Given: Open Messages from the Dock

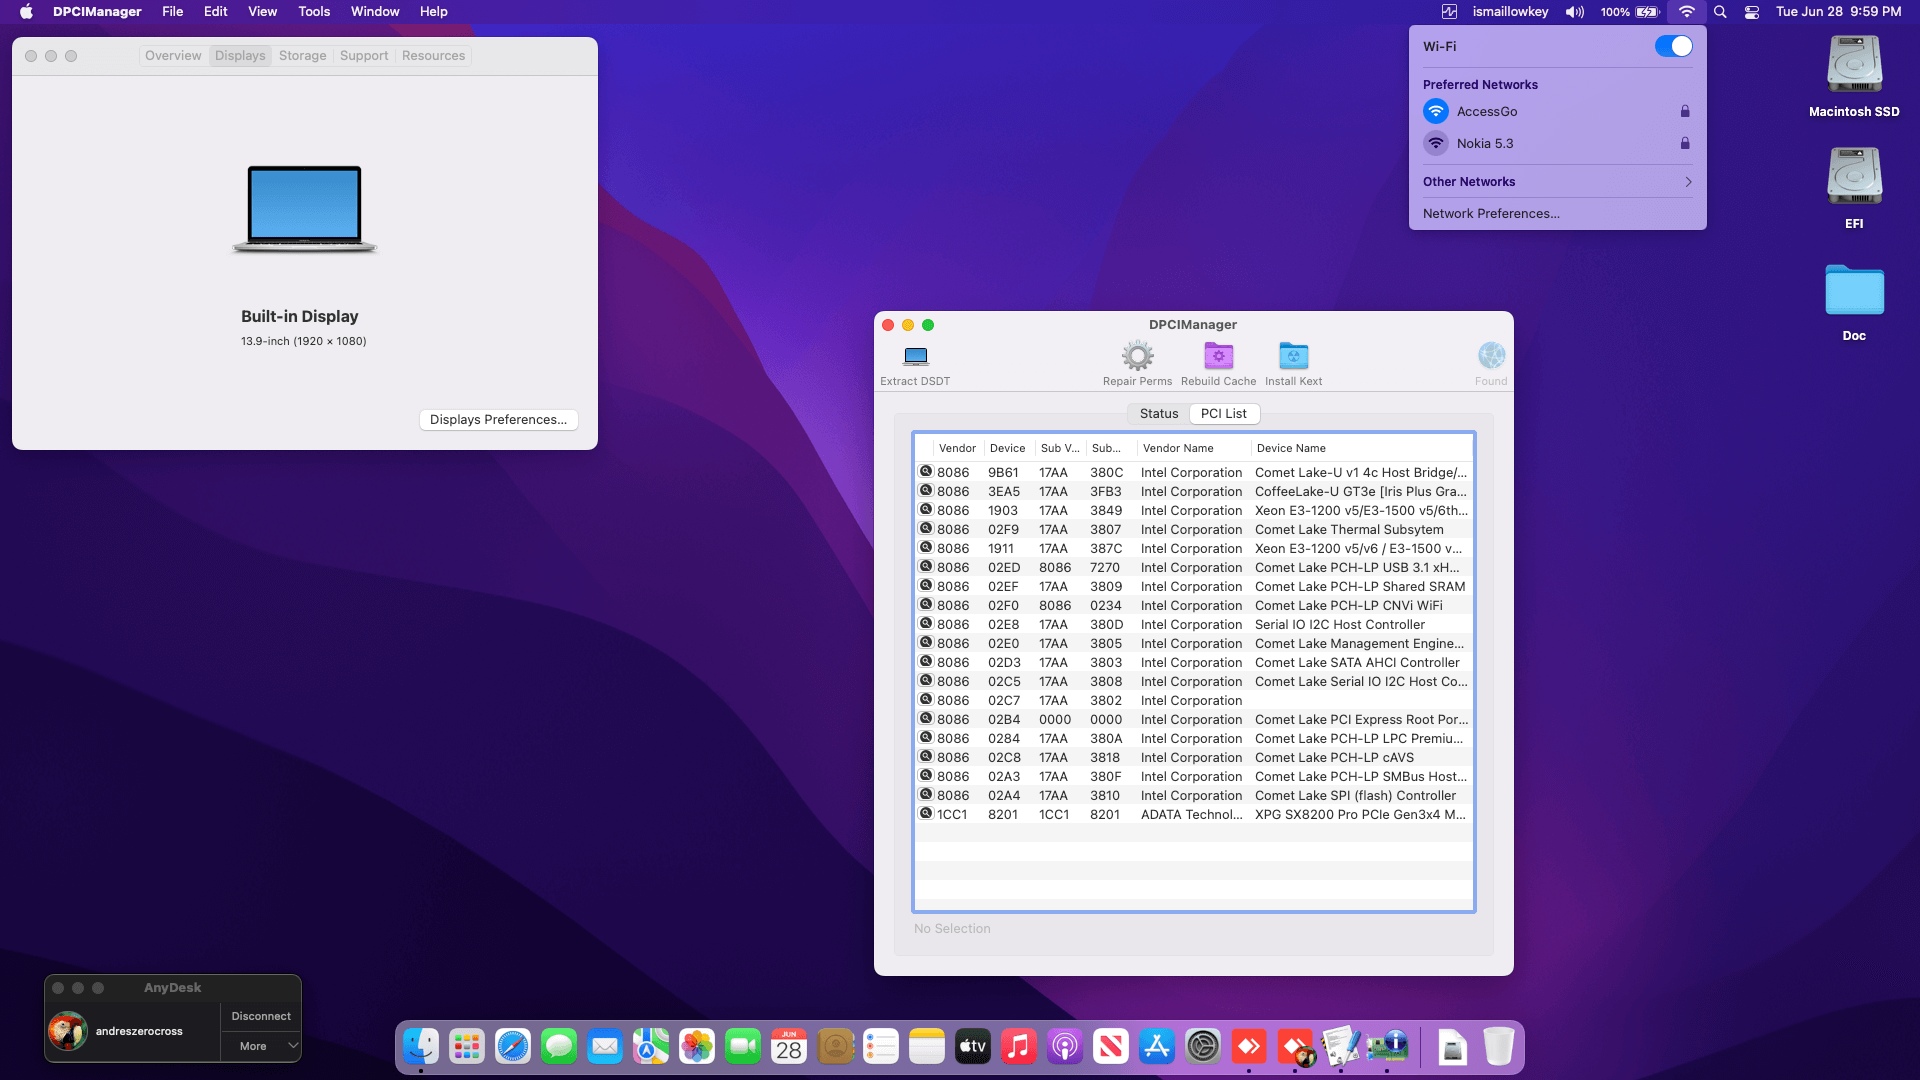Looking at the screenshot, I should (x=559, y=1047).
